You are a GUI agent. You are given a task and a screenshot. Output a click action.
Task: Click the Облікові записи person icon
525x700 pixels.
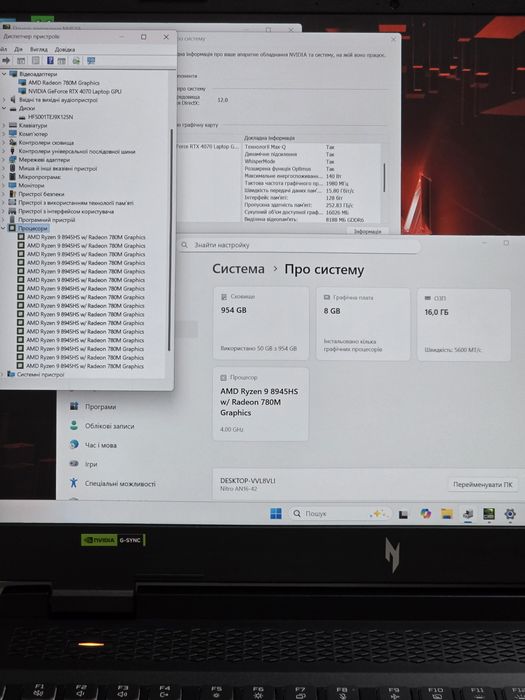tap(74, 425)
